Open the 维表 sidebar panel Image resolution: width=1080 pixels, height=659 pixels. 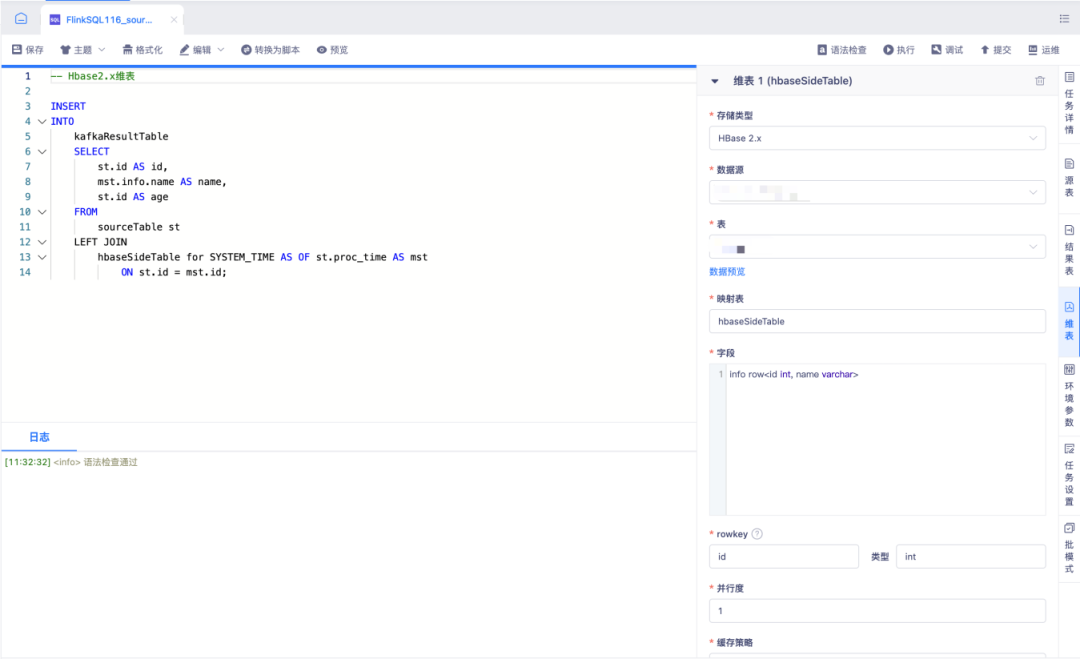click(x=1069, y=322)
